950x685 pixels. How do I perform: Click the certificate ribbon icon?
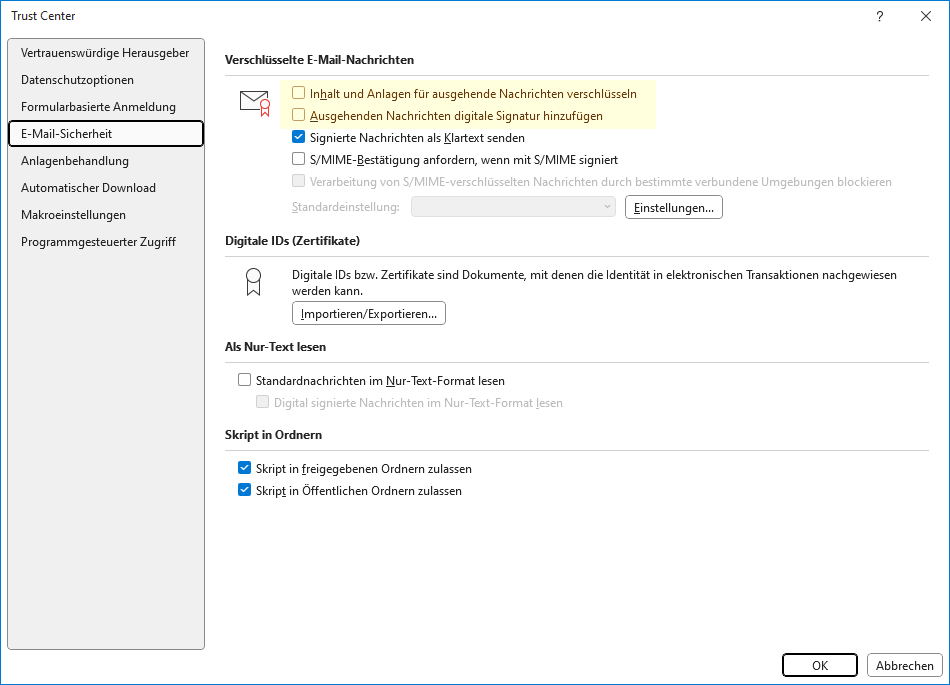253,282
